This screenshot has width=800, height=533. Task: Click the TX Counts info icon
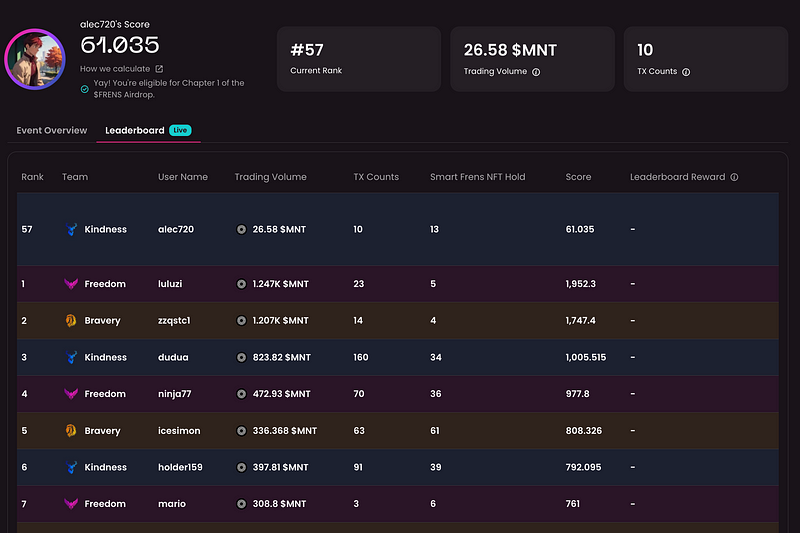click(x=686, y=72)
